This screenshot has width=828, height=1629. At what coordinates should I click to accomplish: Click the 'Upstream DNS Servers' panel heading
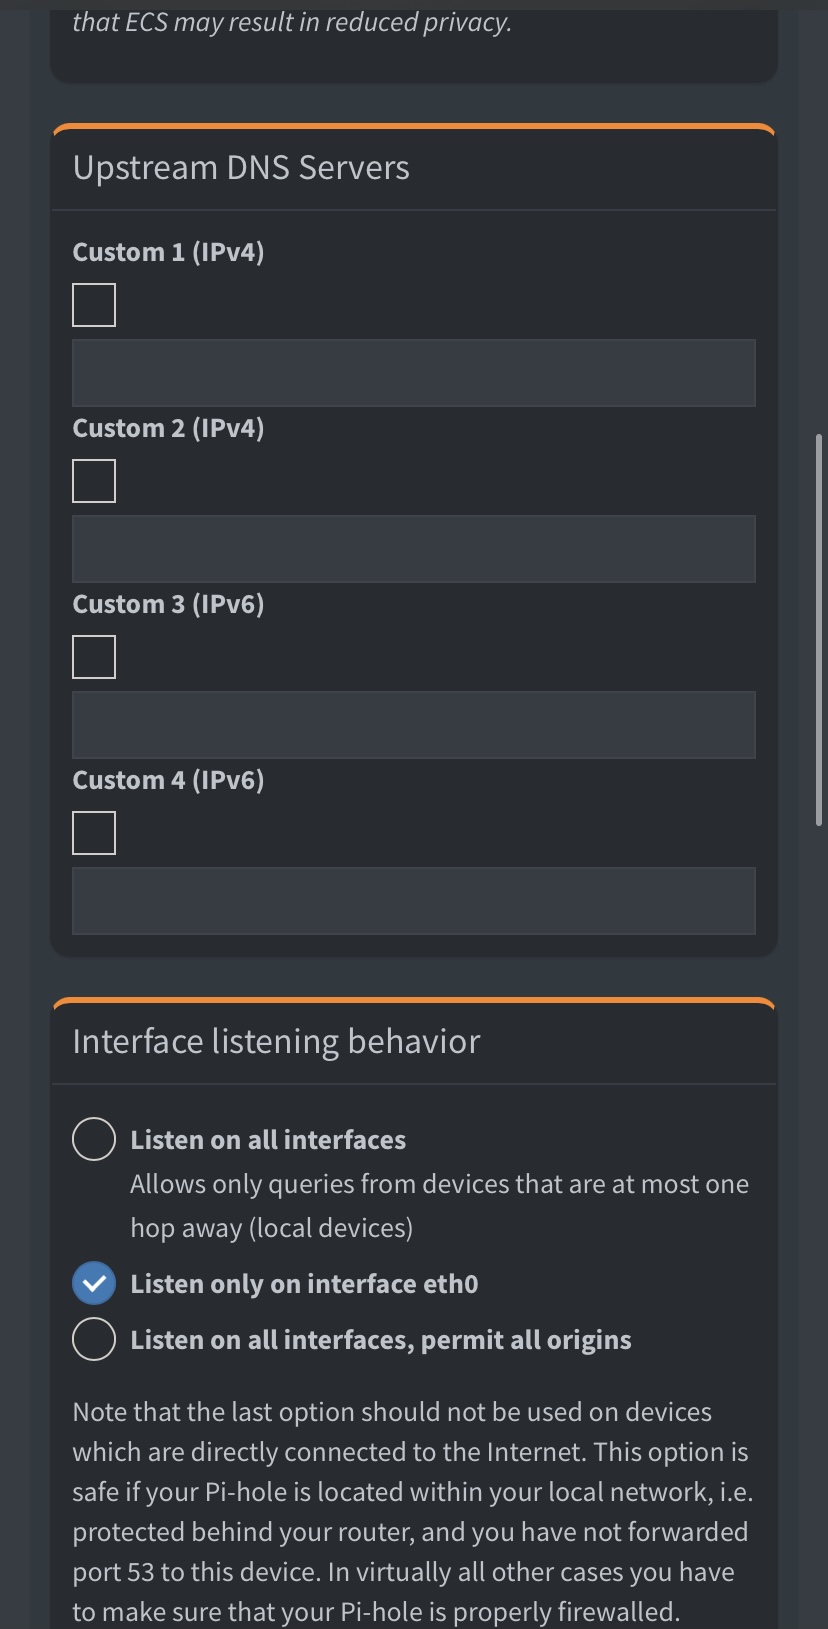(241, 168)
